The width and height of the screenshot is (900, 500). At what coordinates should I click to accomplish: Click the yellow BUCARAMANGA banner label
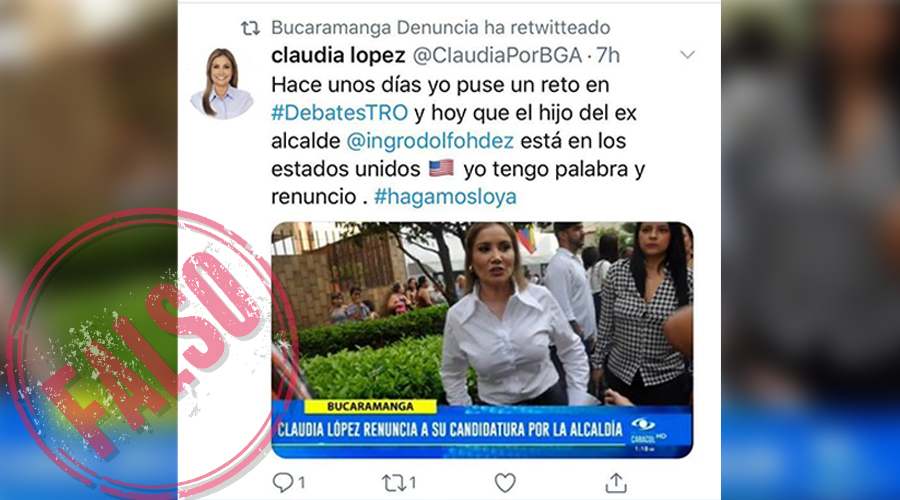coord(370,406)
